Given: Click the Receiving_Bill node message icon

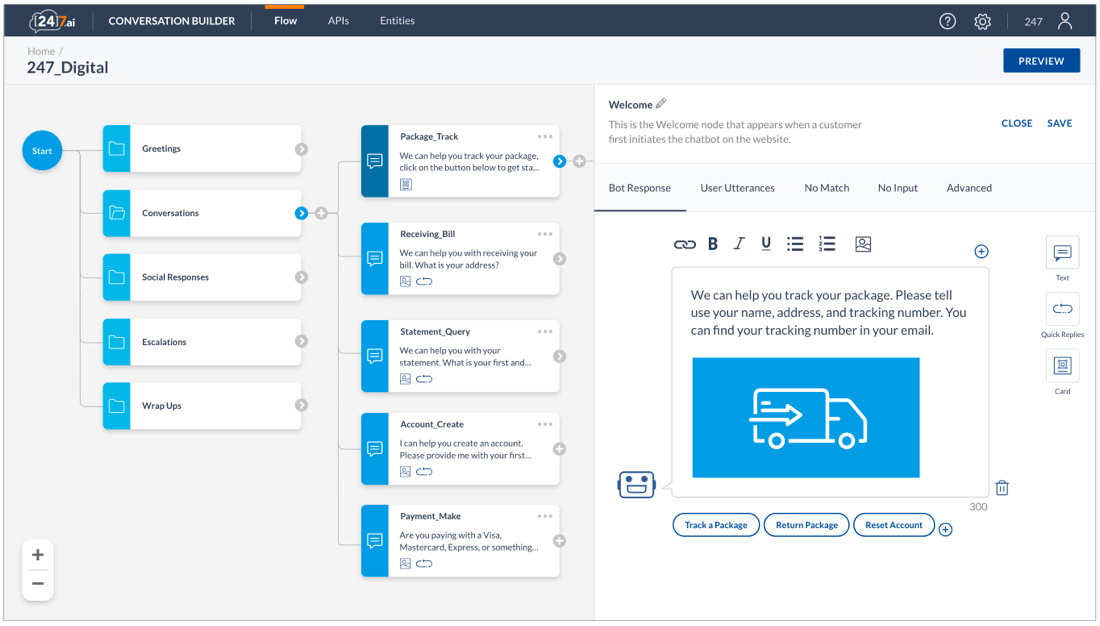Looking at the screenshot, I should point(375,259).
